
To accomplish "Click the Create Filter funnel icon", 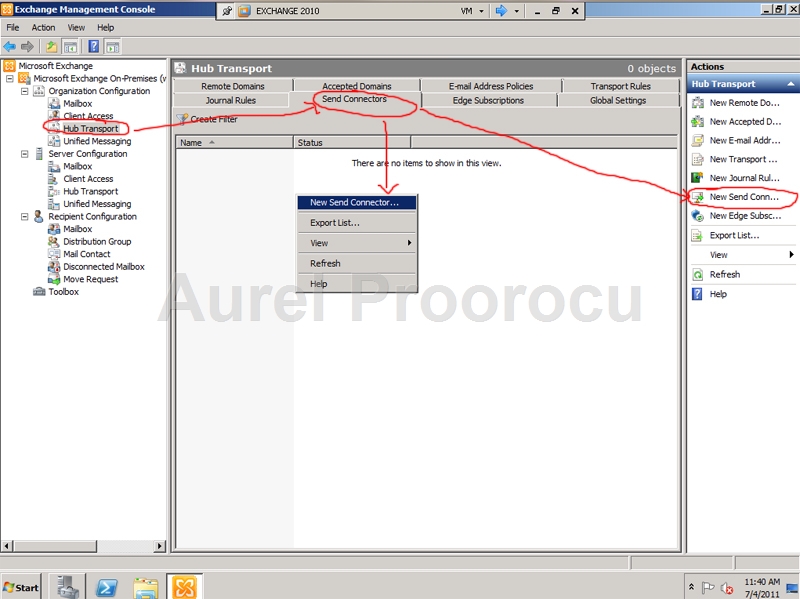I will [182, 119].
